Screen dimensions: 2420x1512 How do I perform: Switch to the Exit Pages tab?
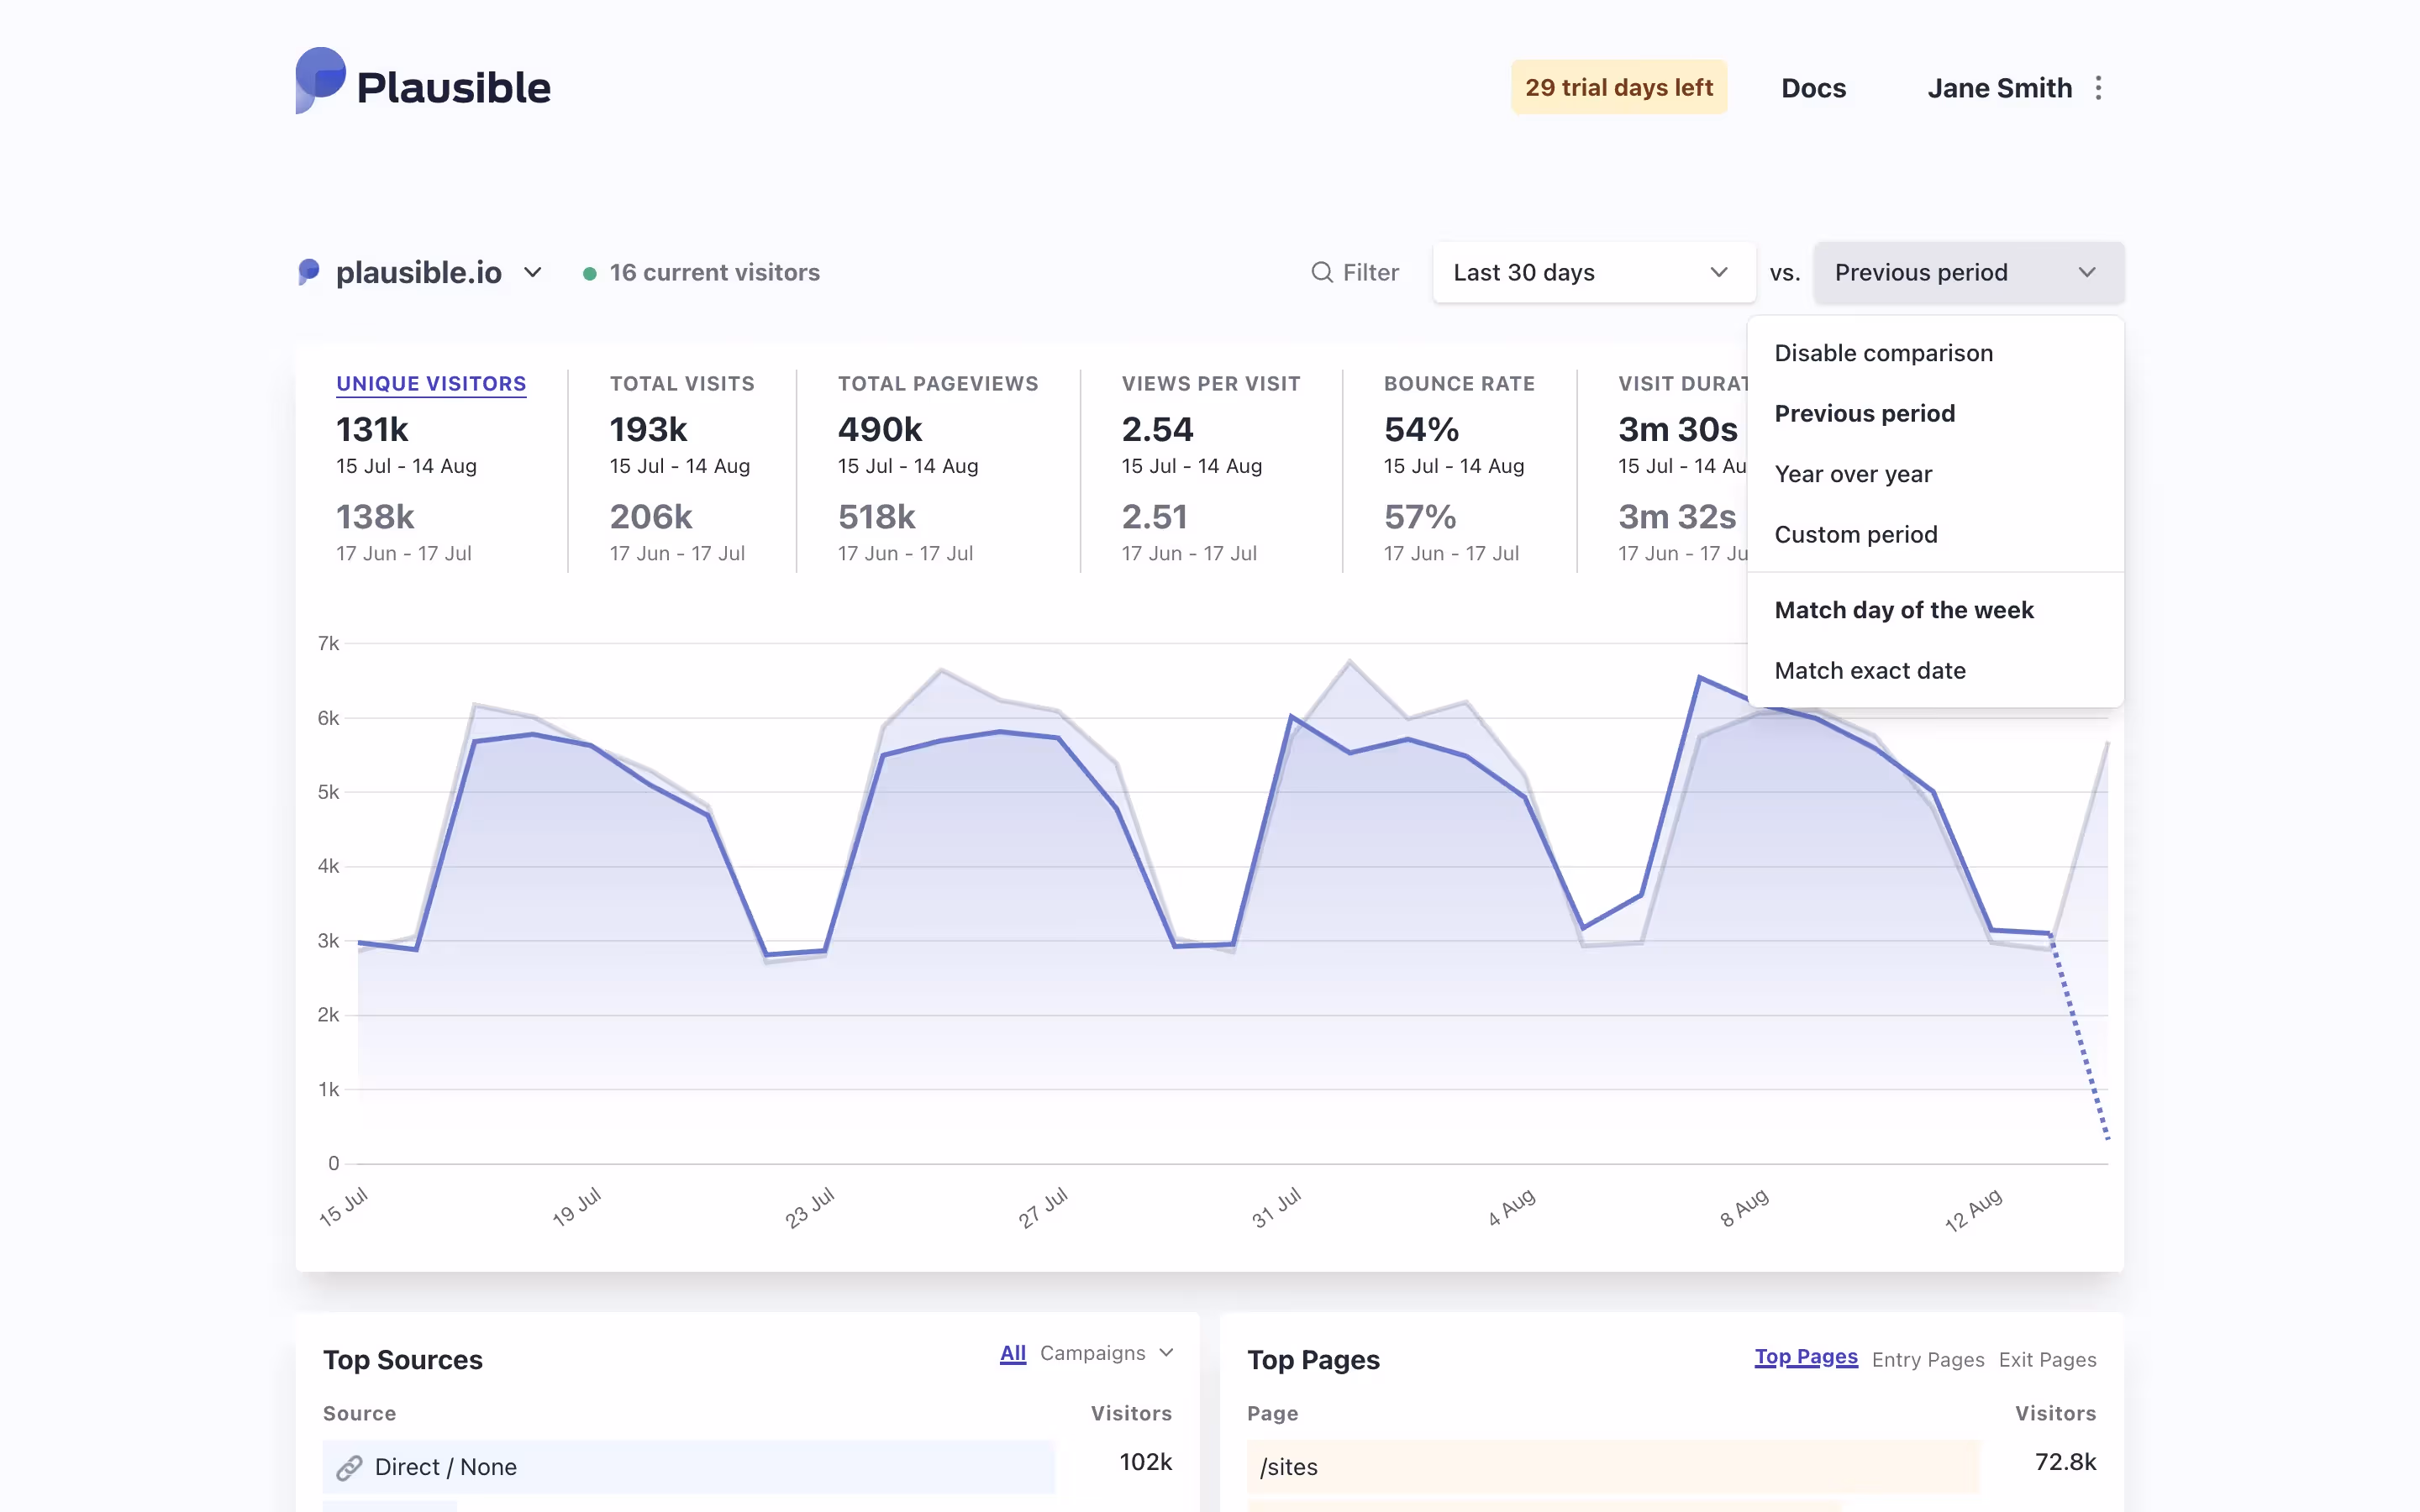(2047, 1360)
